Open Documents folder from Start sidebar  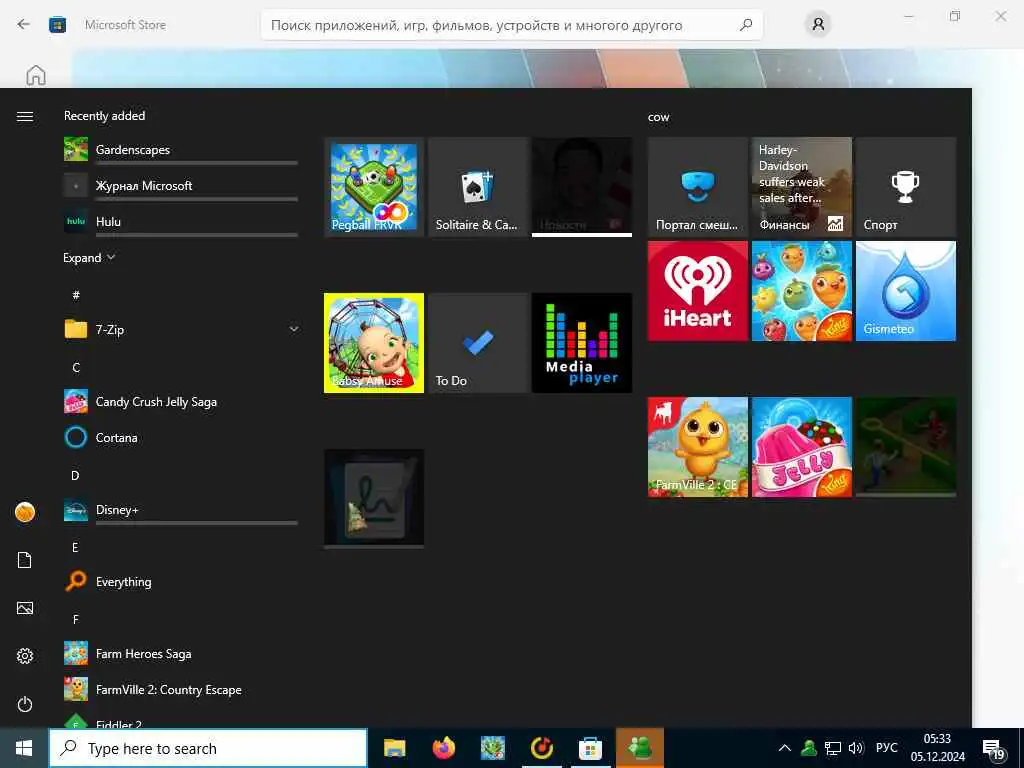(x=25, y=560)
